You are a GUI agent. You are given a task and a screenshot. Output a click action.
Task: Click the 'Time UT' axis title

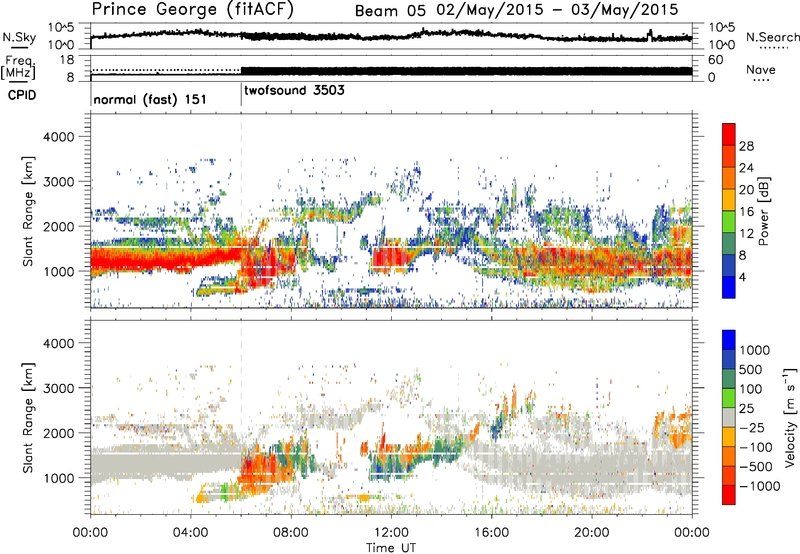tap(391, 548)
